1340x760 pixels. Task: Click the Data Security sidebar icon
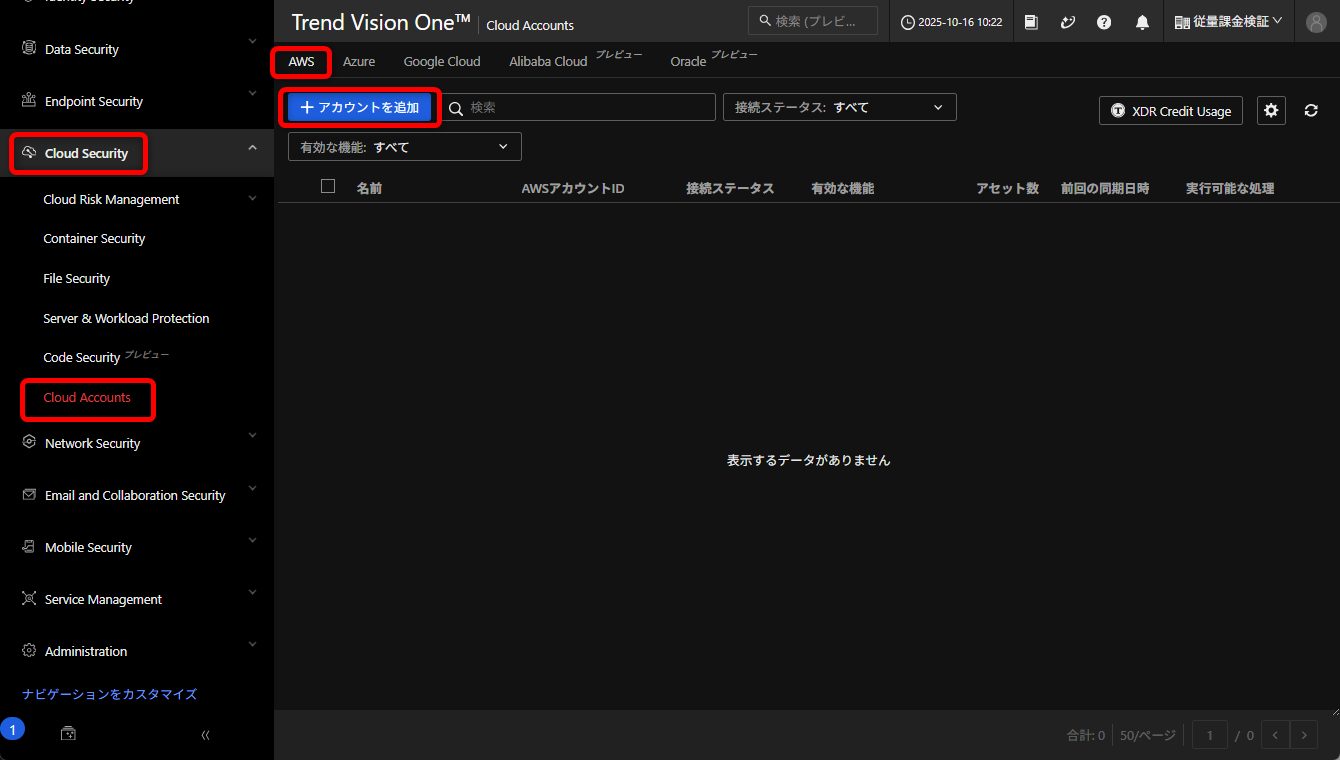pyautogui.click(x=28, y=48)
